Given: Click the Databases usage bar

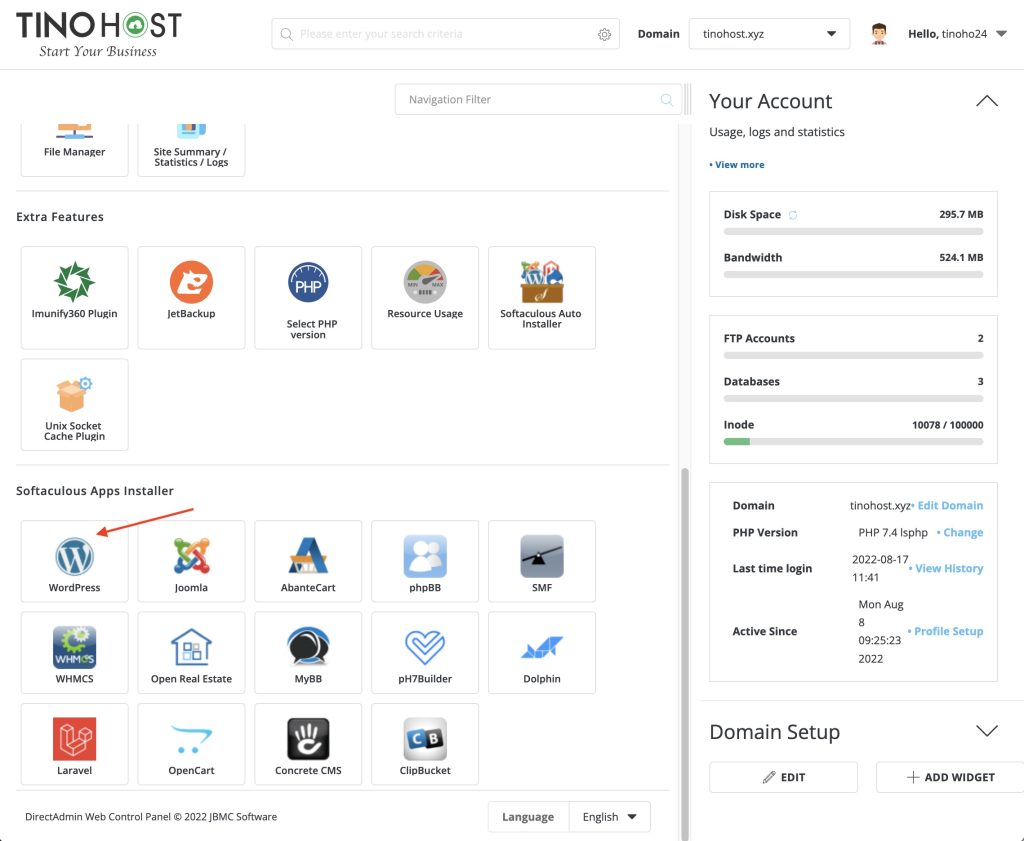Looking at the screenshot, I should point(854,398).
